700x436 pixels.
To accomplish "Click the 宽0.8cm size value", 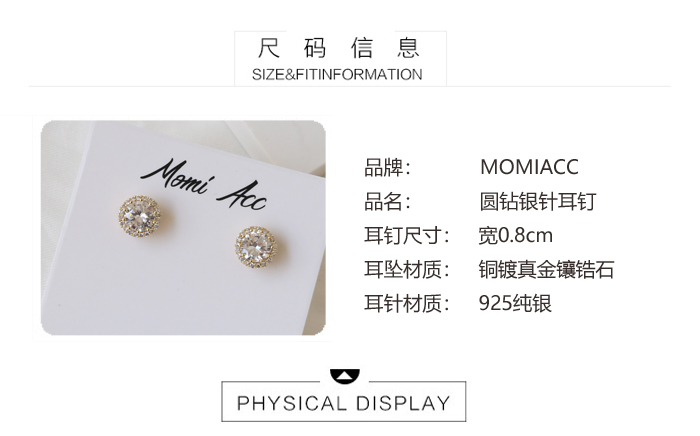I will pos(516,236).
